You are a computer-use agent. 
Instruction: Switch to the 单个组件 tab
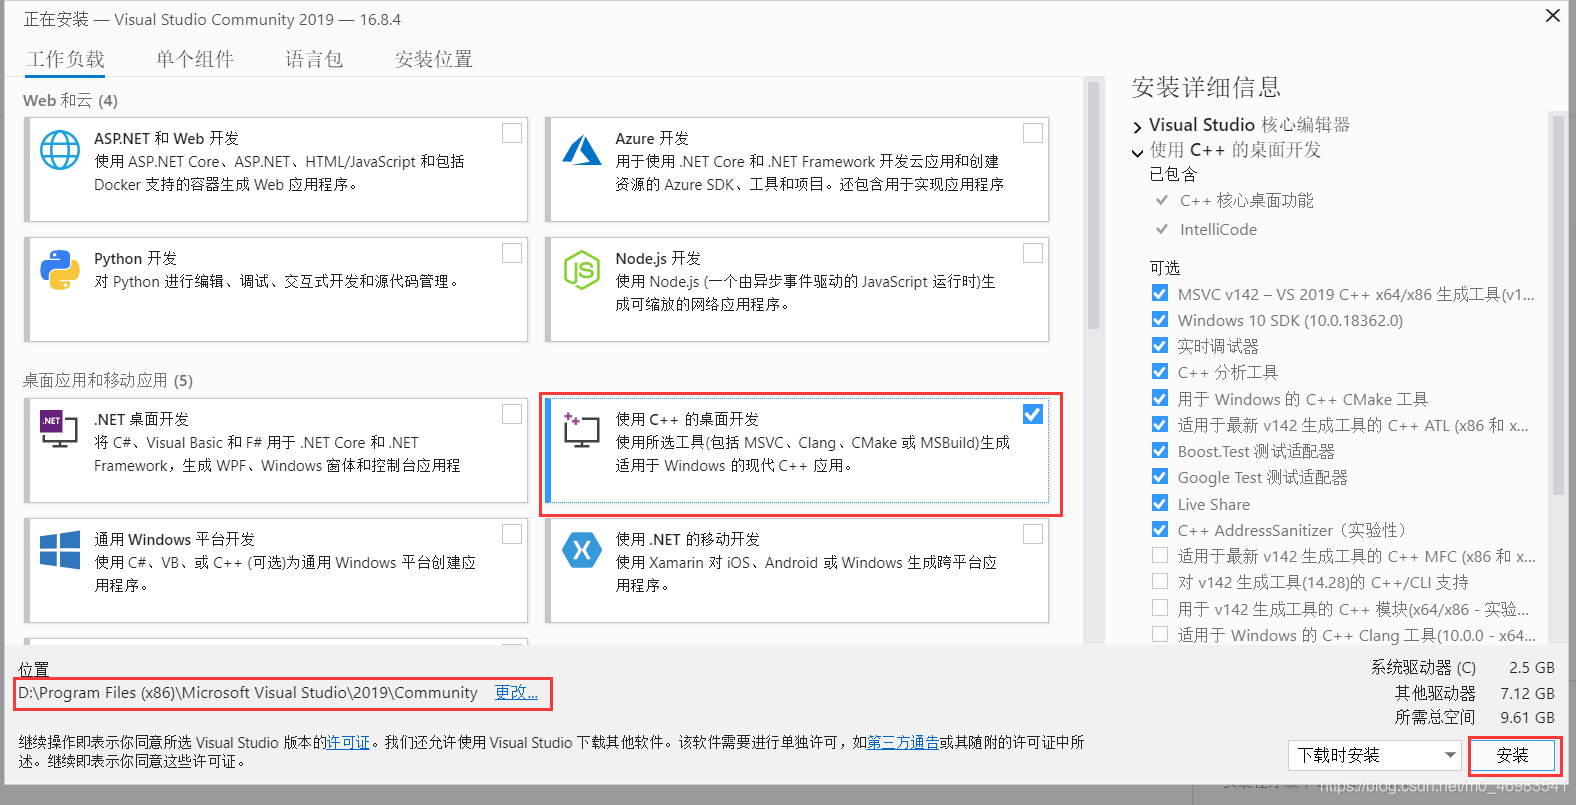coord(195,59)
